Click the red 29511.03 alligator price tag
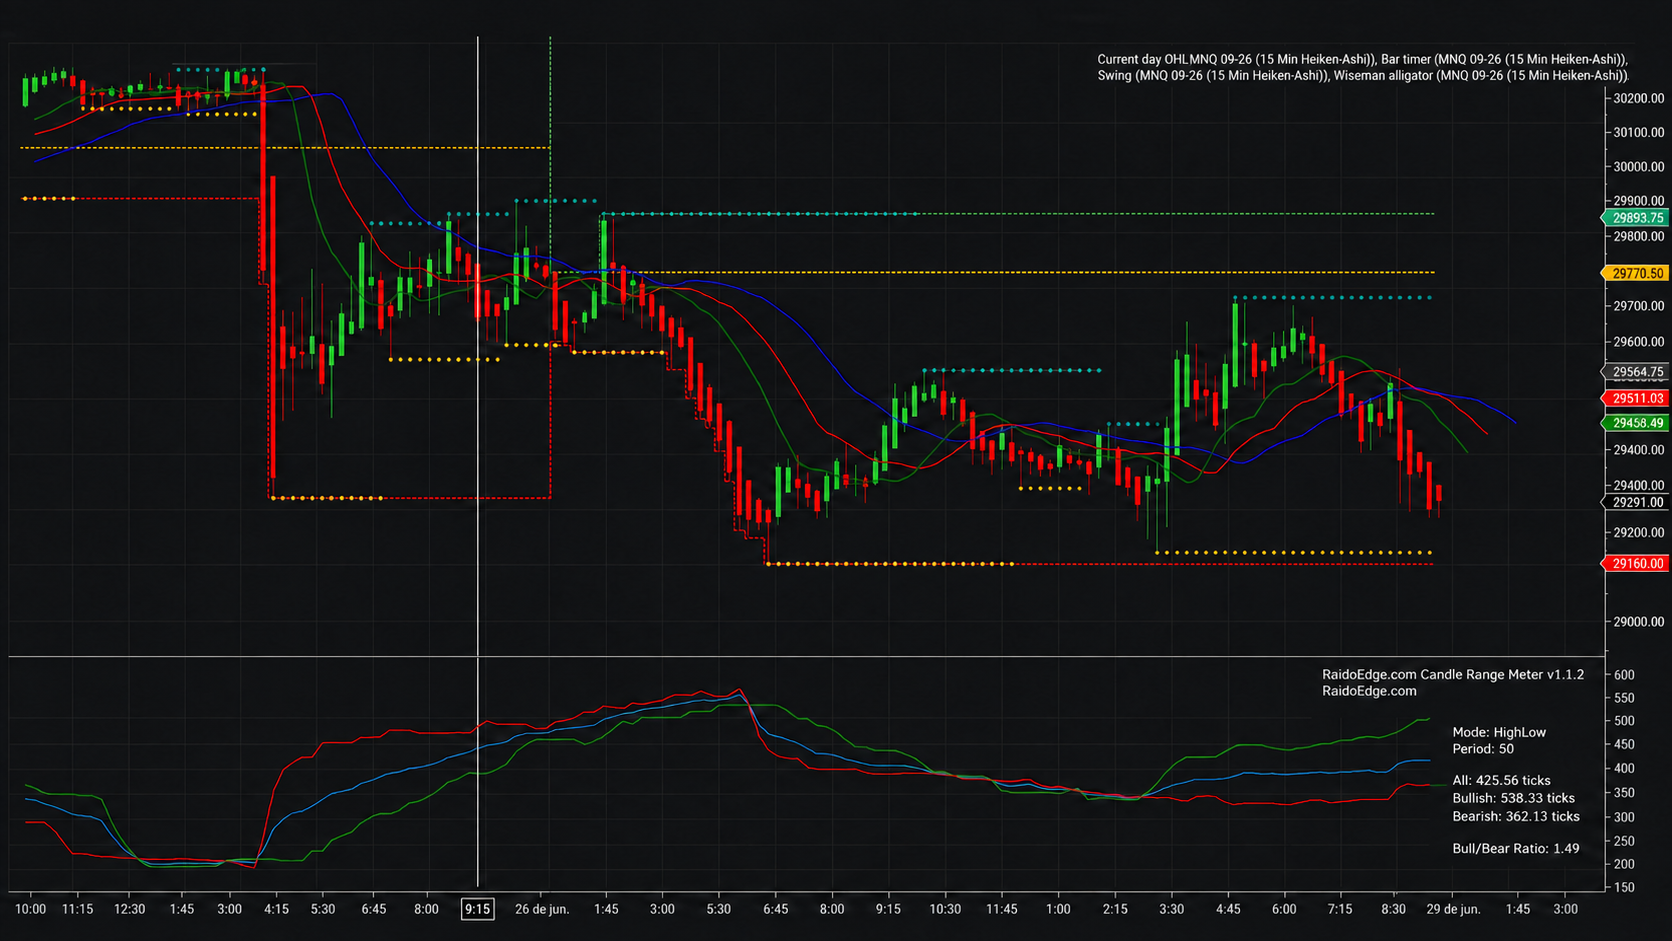Image resolution: width=1672 pixels, height=941 pixels. [1636, 398]
